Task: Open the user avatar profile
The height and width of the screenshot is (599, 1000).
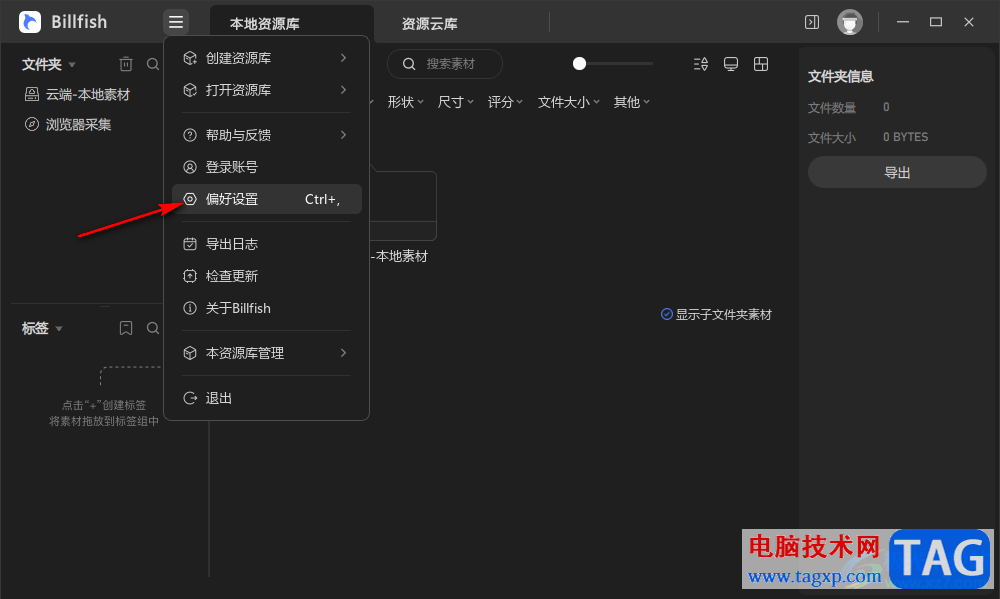Action: [849, 22]
